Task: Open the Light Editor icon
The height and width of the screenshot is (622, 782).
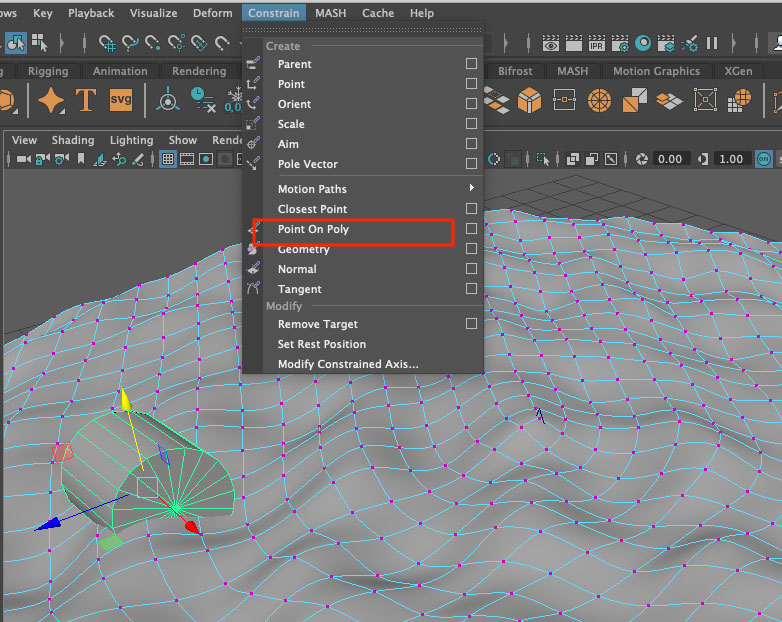Action: pyautogui.click(x=690, y=43)
